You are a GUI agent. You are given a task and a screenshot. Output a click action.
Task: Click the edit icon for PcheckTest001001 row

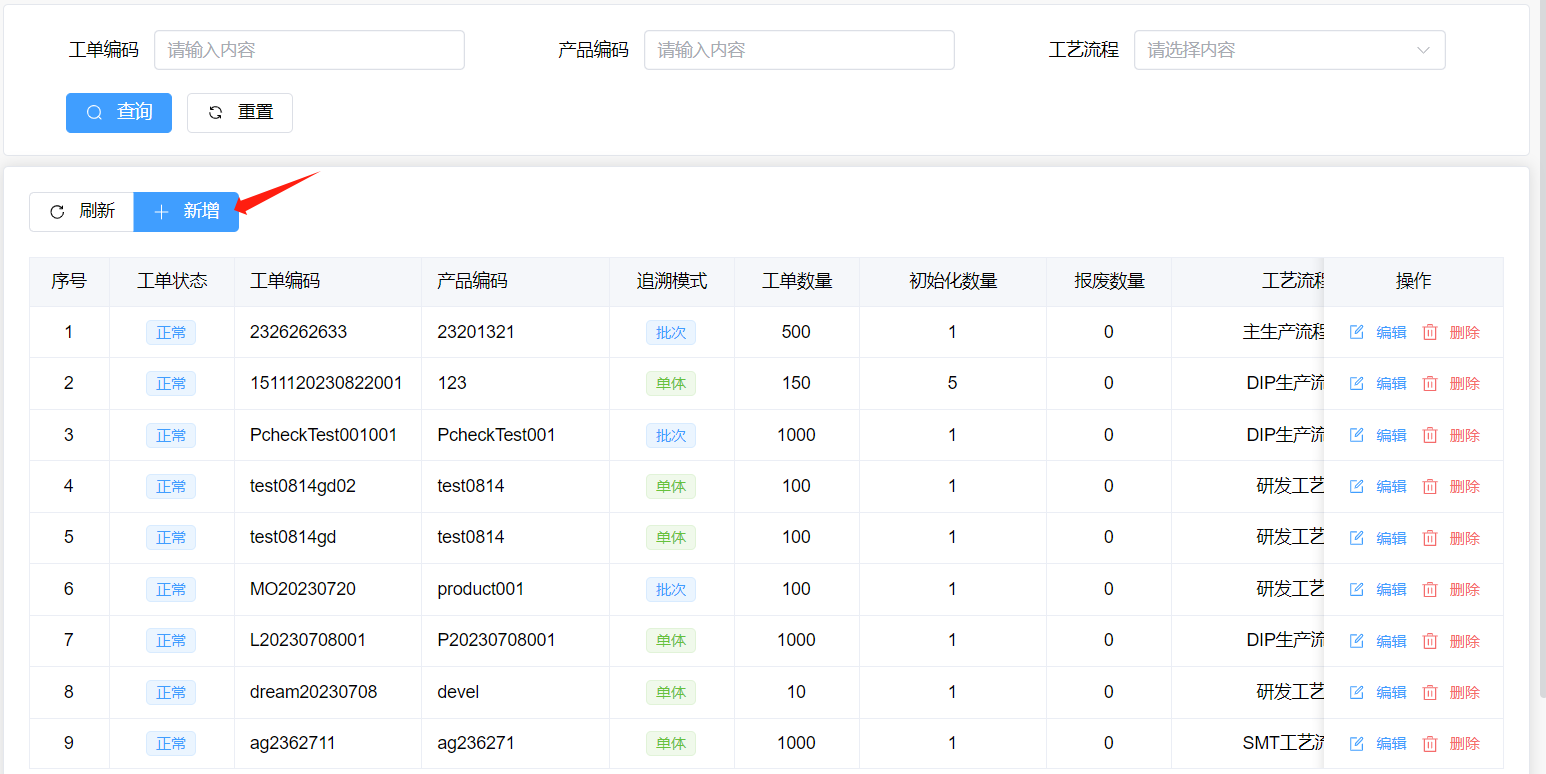point(1356,435)
